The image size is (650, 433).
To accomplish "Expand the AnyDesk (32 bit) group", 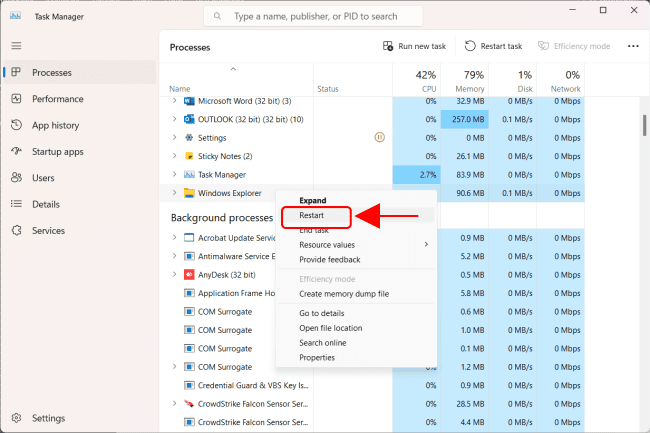I will tap(175, 274).
